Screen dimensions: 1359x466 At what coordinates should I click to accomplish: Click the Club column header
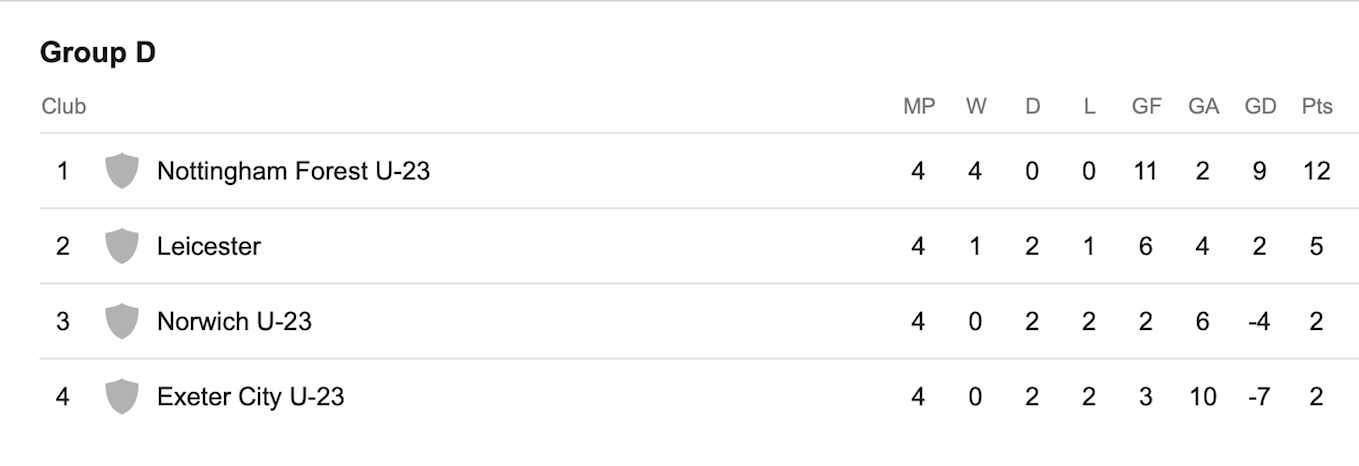click(64, 106)
